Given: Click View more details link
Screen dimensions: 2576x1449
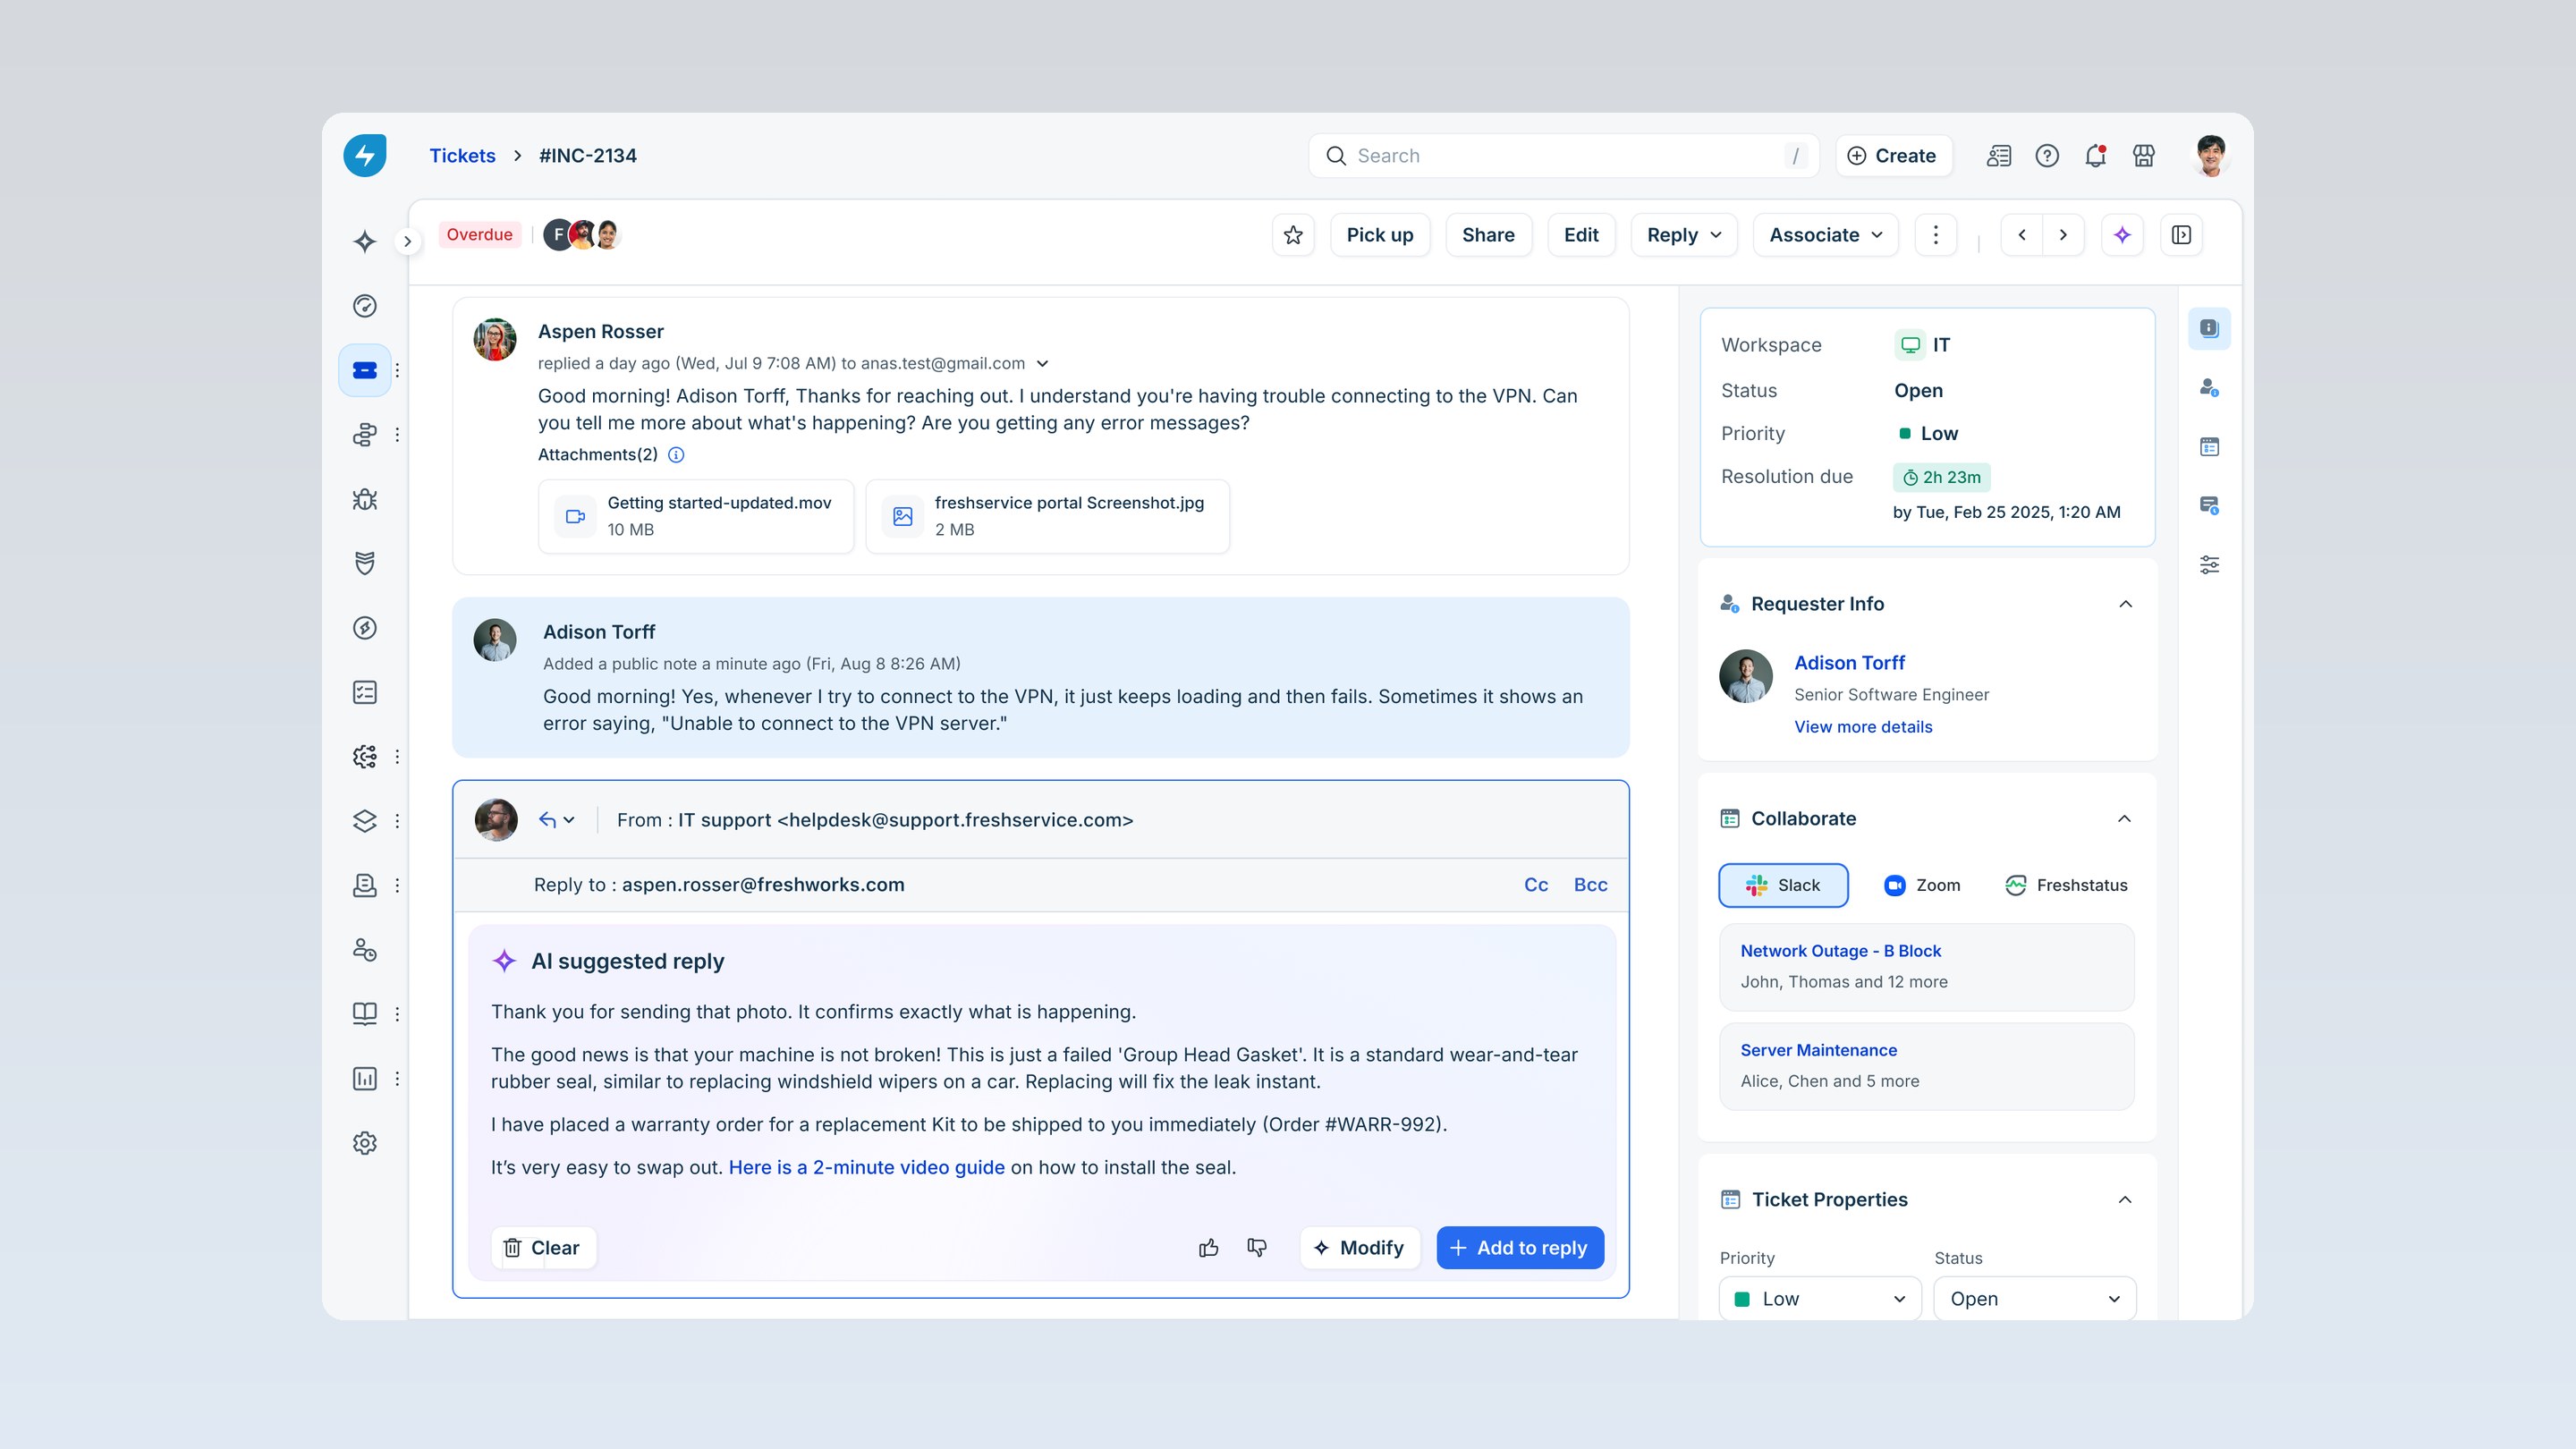Looking at the screenshot, I should 1863,727.
